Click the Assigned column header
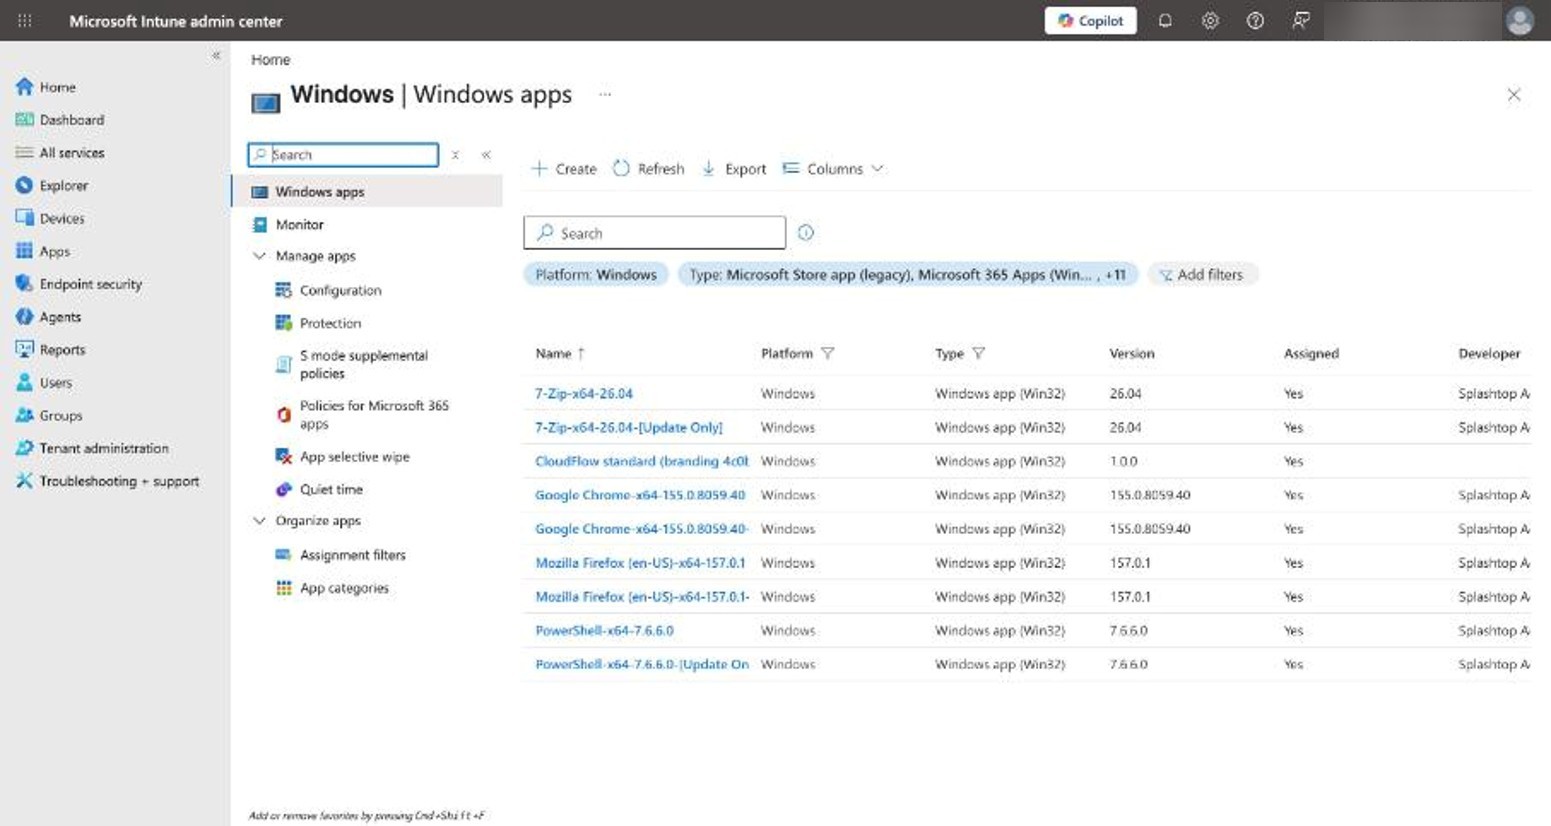The image size is (1551, 826). [x=1311, y=353]
